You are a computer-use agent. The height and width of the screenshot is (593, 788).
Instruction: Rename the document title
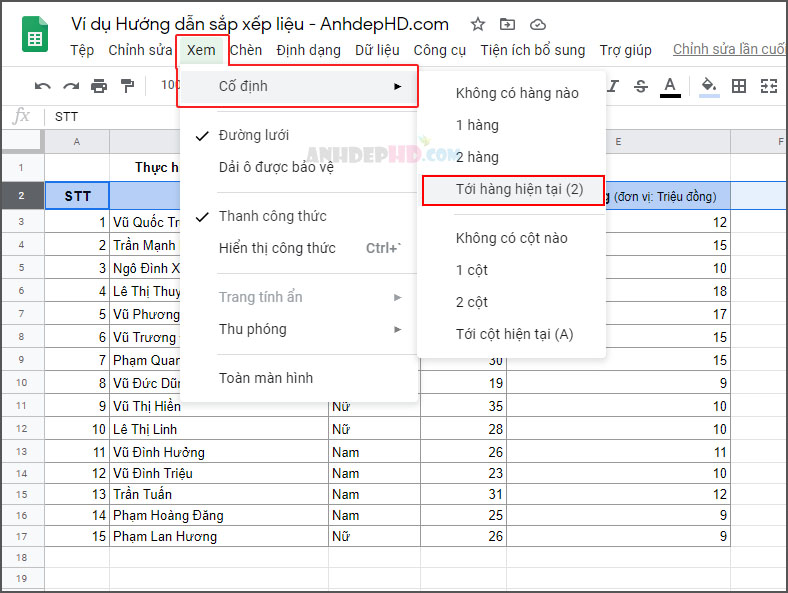(x=259, y=24)
